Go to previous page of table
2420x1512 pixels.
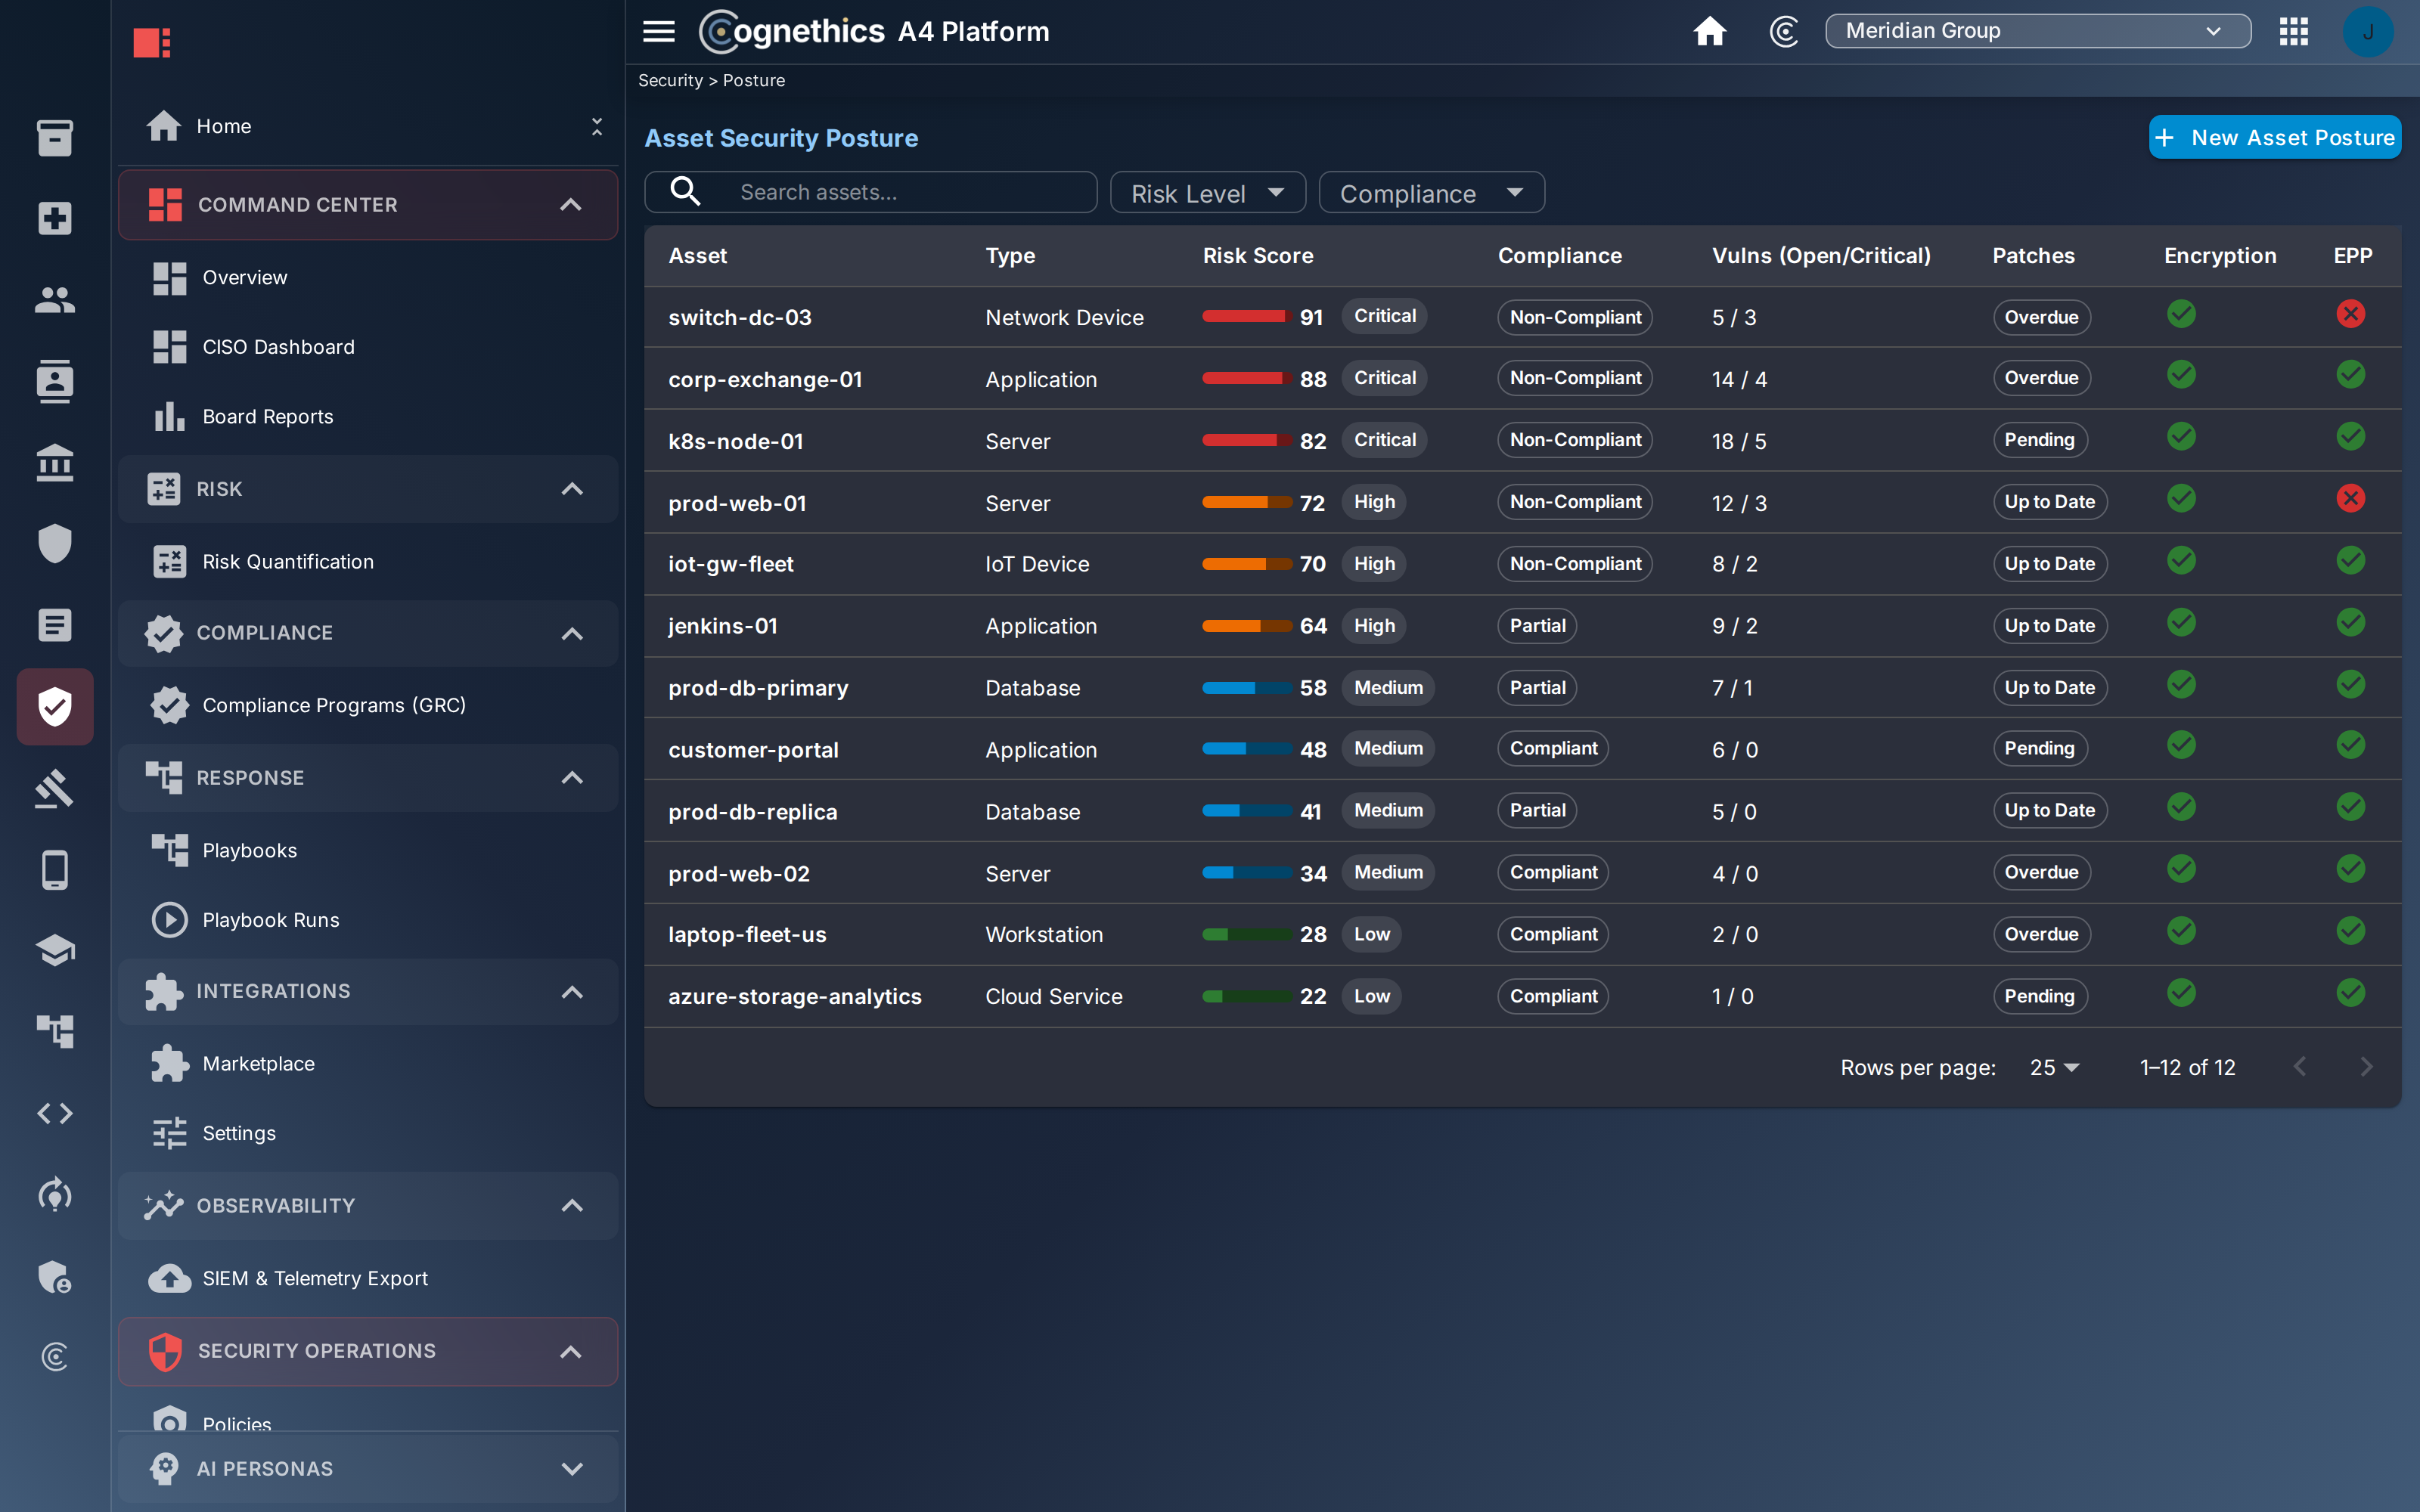2300,1067
